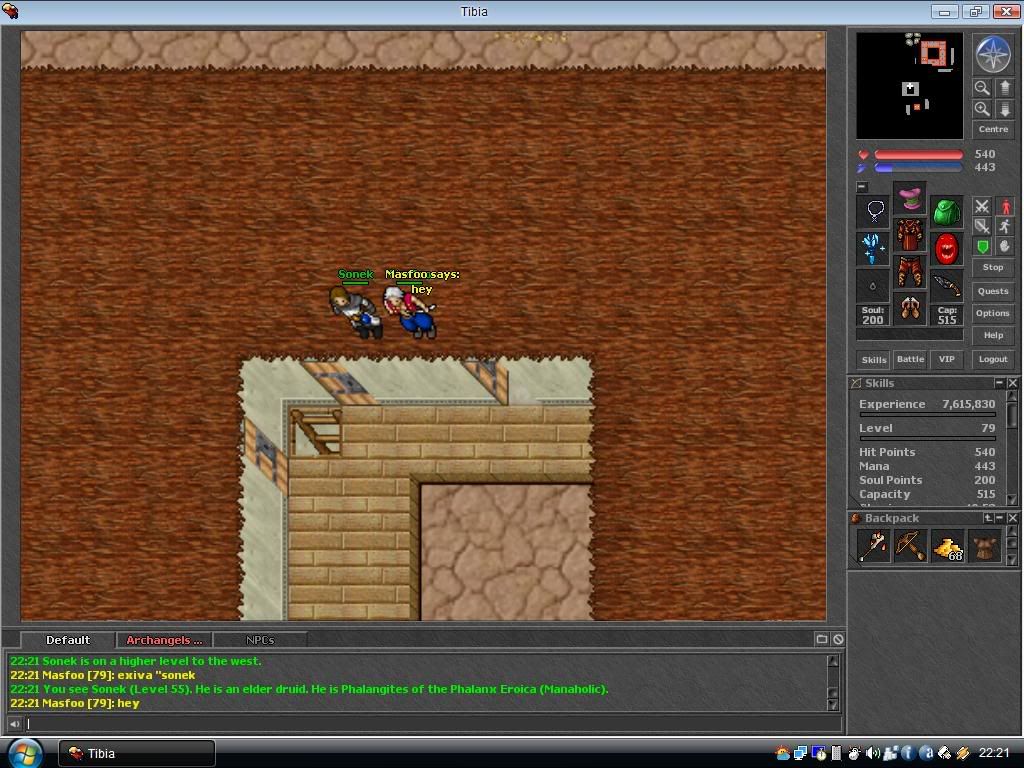Click the blue mana bar

[x=918, y=168]
